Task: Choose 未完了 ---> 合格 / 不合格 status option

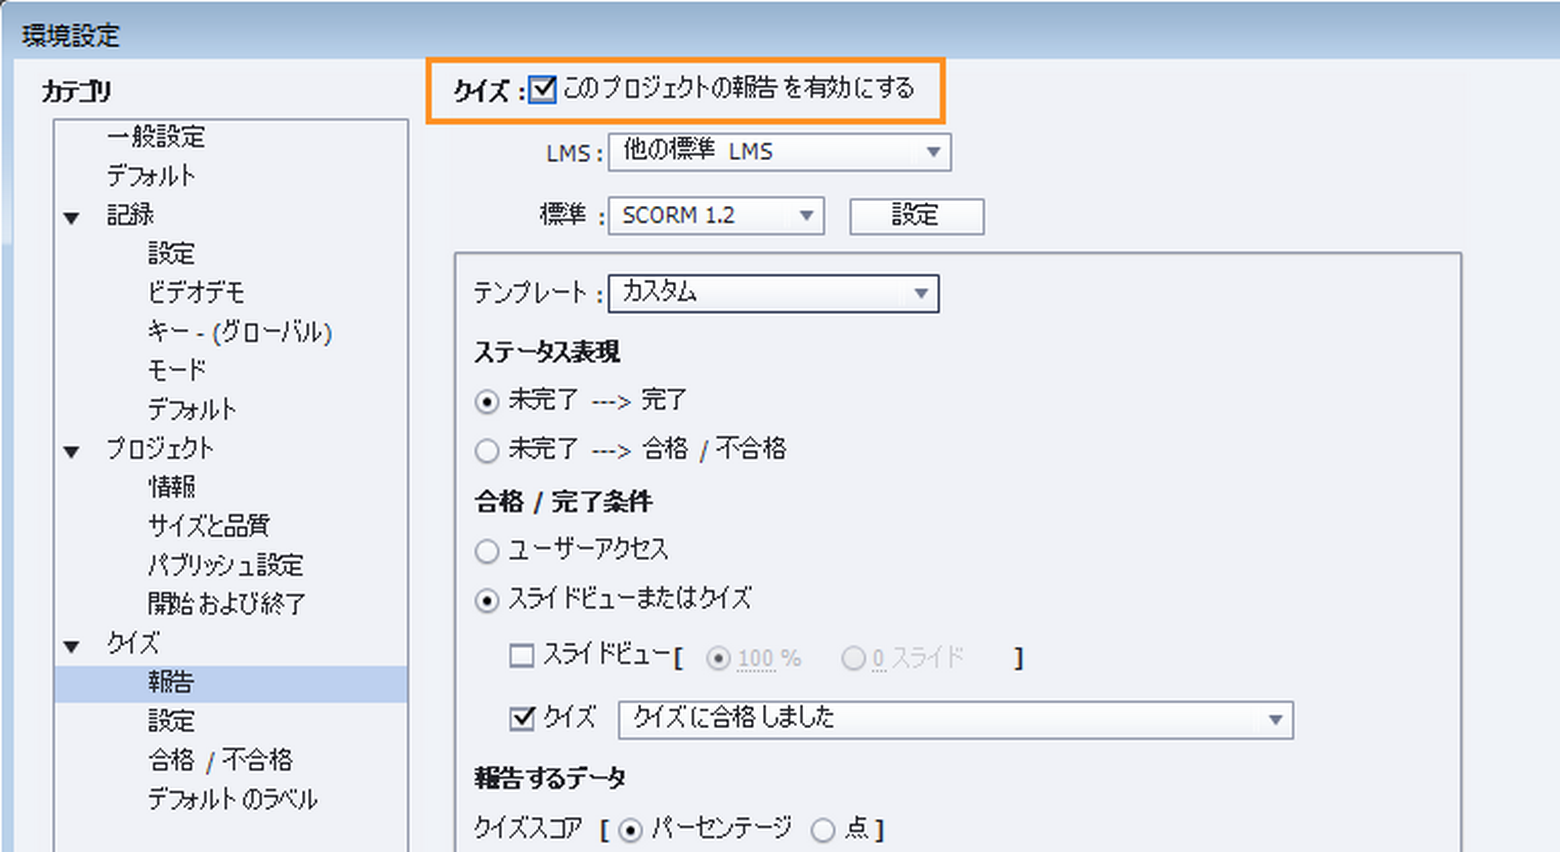Action: pos(487,450)
